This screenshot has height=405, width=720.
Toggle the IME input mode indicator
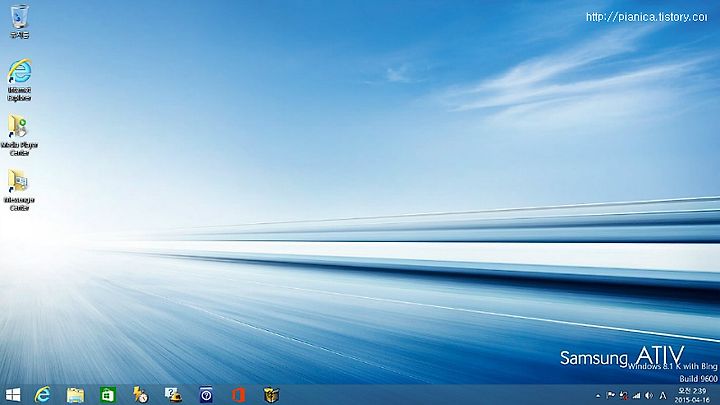point(663,395)
